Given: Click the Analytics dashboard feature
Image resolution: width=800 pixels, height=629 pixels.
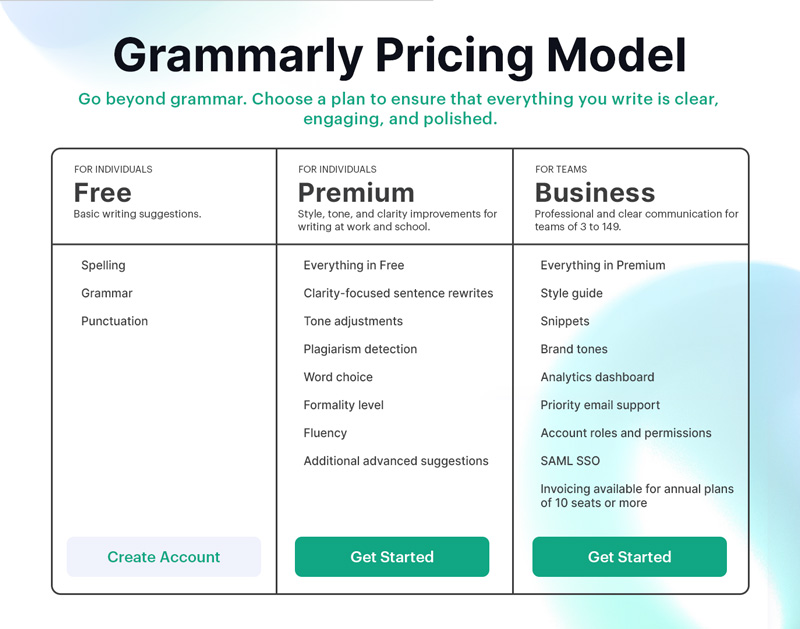Looking at the screenshot, I should tap(597, 377).
